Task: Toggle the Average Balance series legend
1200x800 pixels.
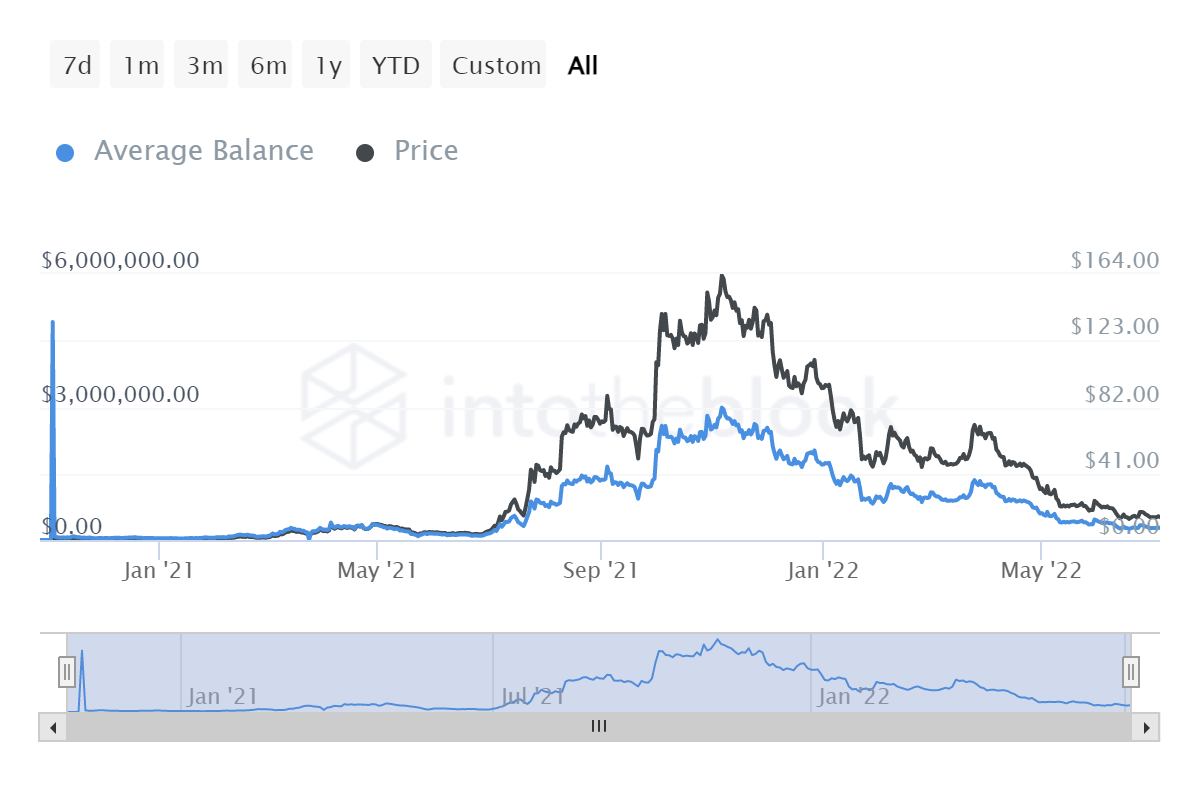Action: (x=203, y=151)
